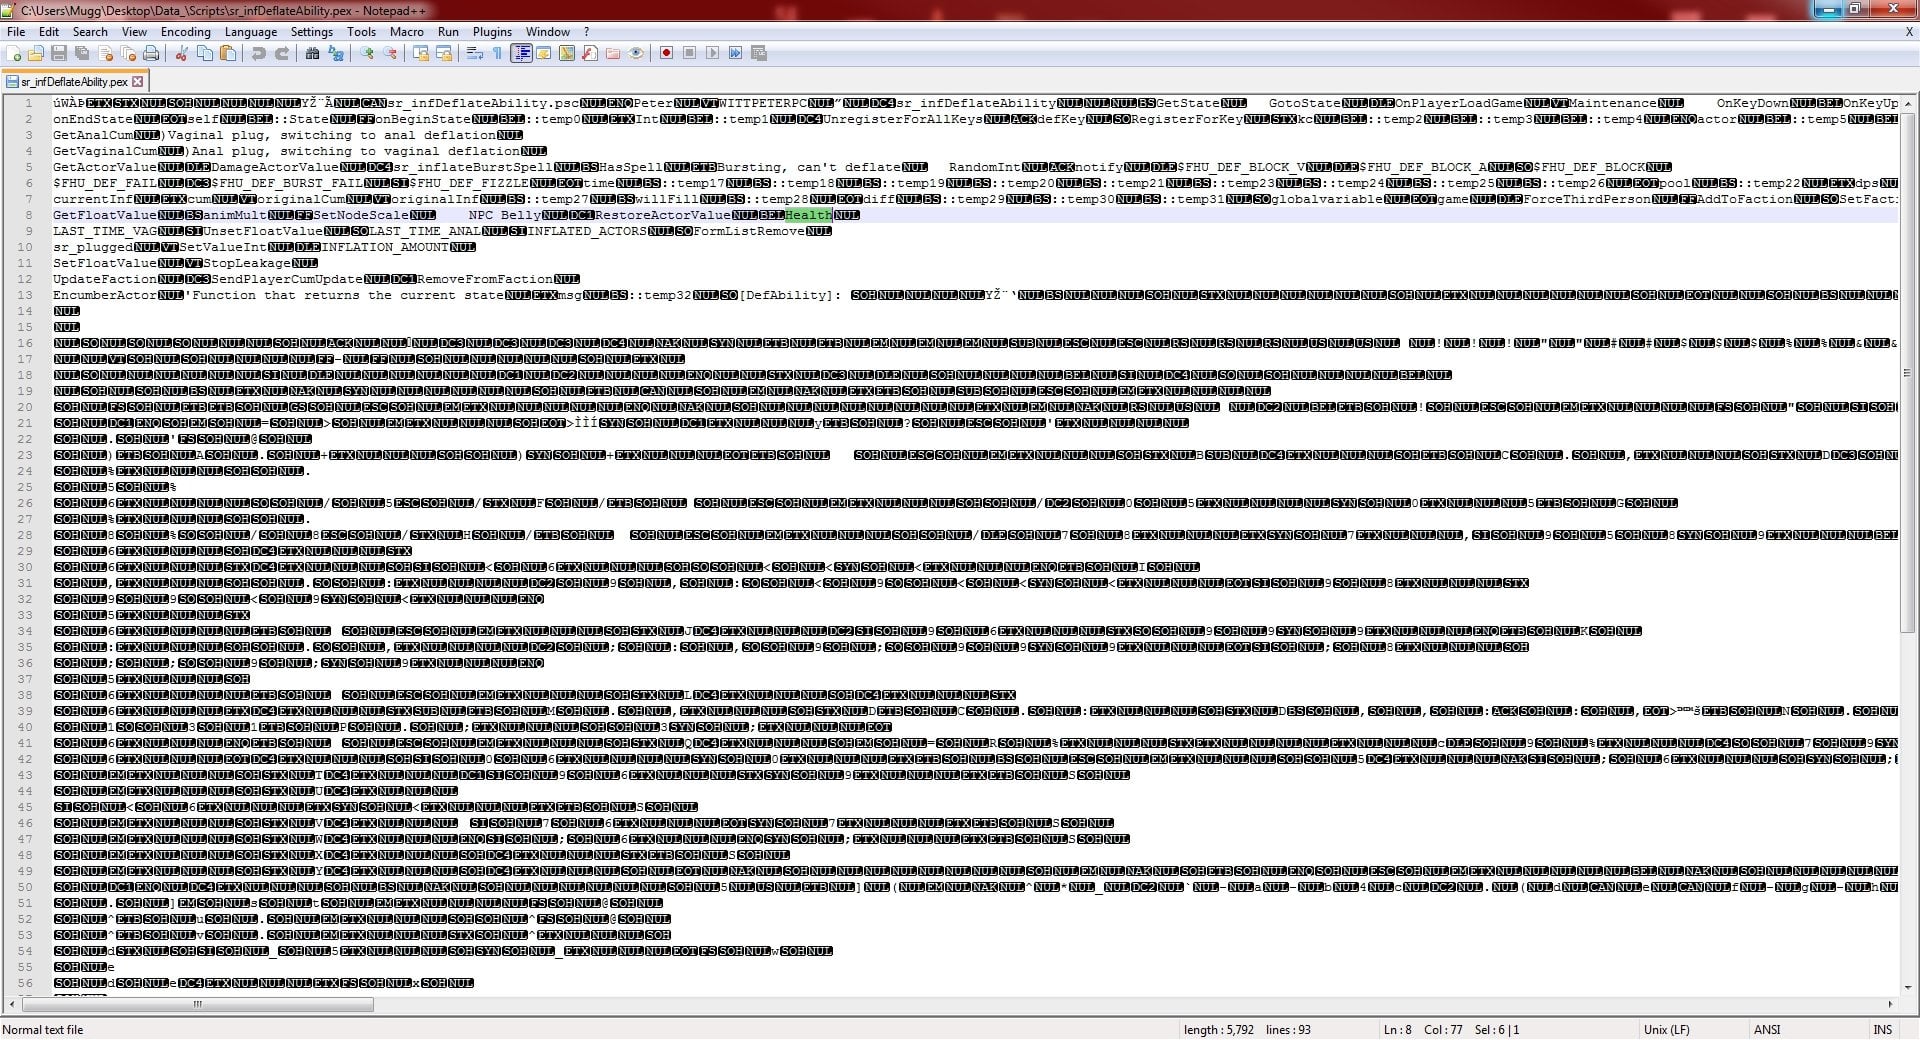Click 'Normal text file' in status bar
The image size is (1920, 1040).
[43, 1029]
